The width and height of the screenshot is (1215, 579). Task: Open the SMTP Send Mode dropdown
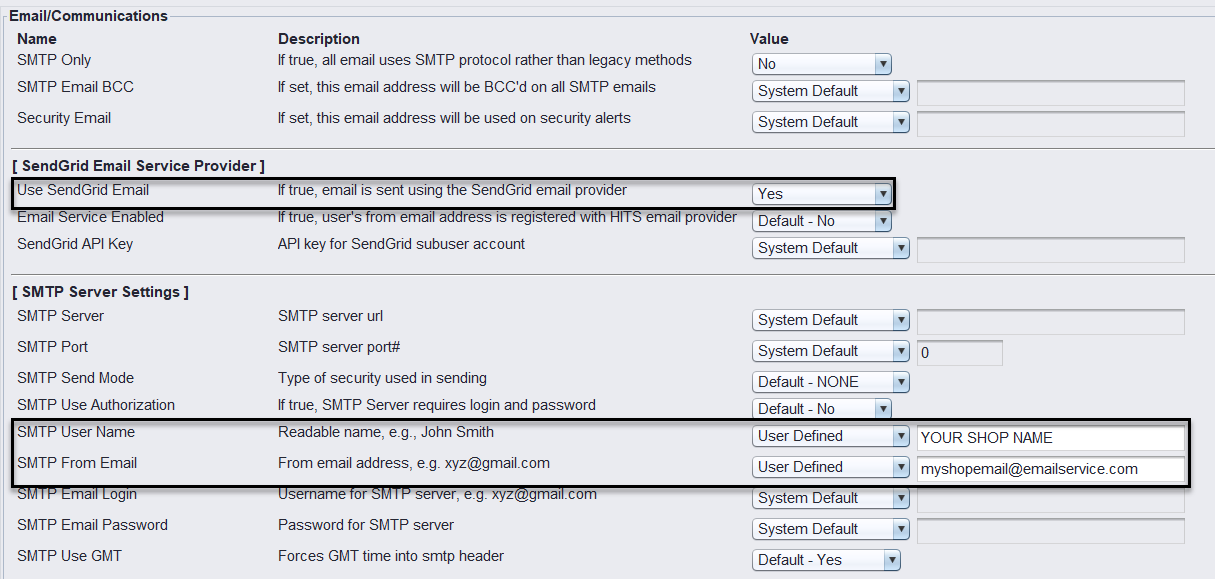click(830, 382)
